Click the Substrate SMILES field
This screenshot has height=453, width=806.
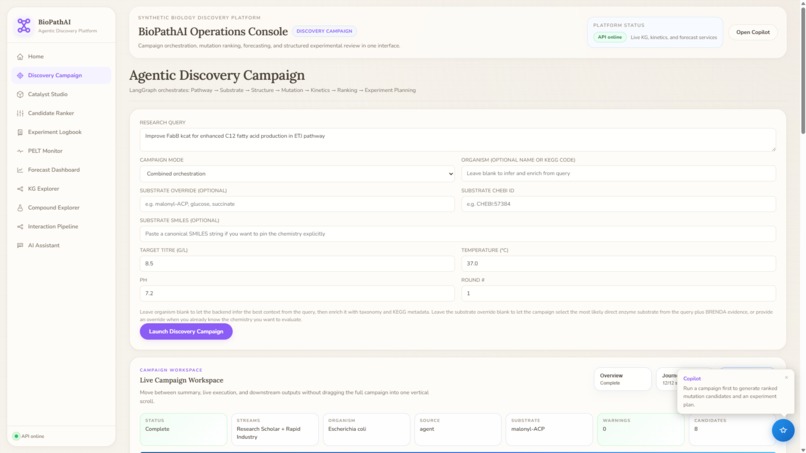(x=457, y=234)
